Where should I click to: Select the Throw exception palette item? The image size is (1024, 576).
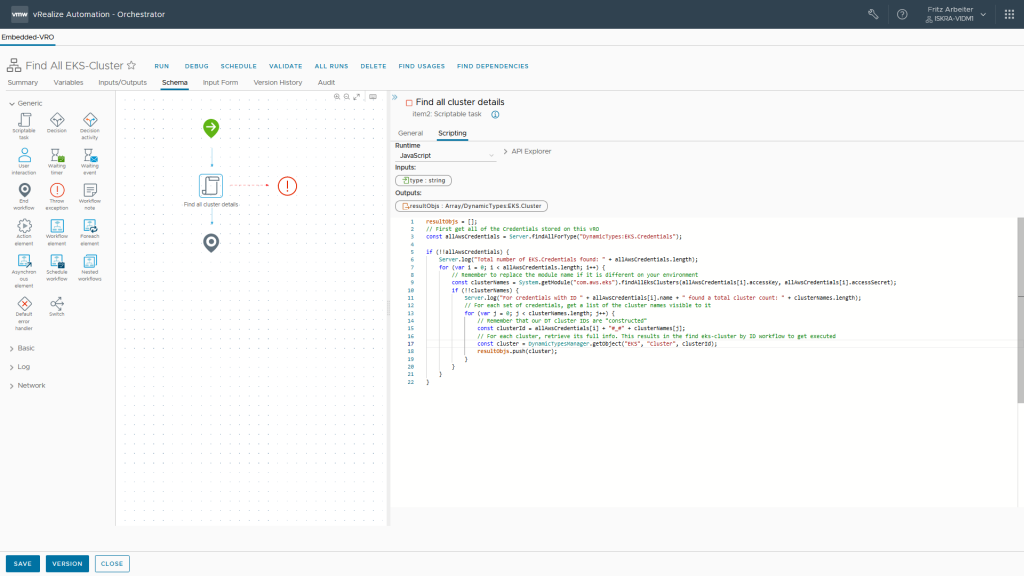coord(57,191)
